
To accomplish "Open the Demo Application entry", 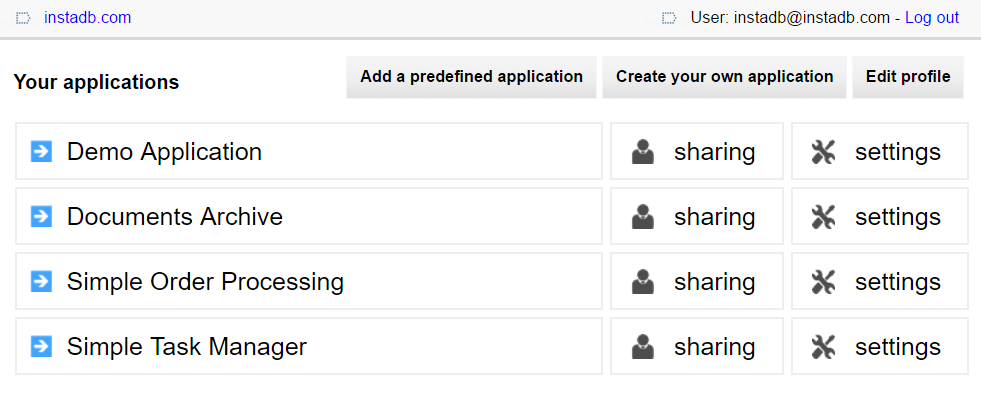I will [309, 151].
